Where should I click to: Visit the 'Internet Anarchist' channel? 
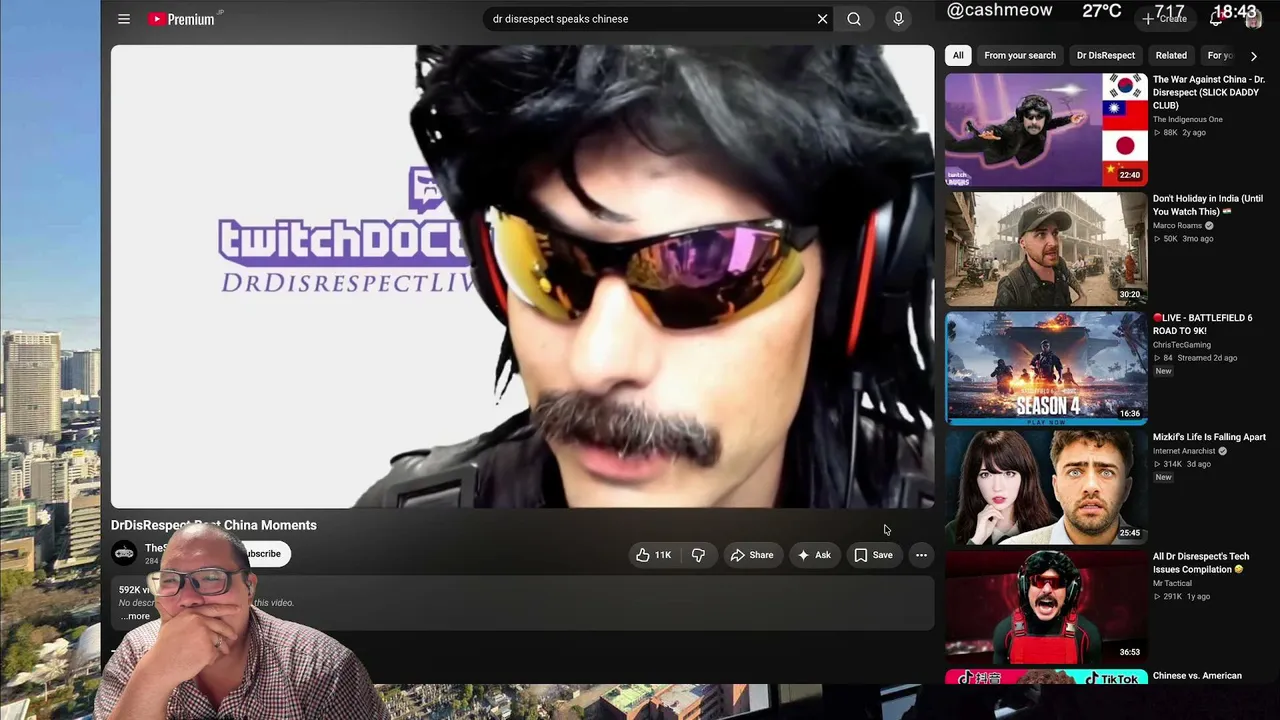point(1185,451)
